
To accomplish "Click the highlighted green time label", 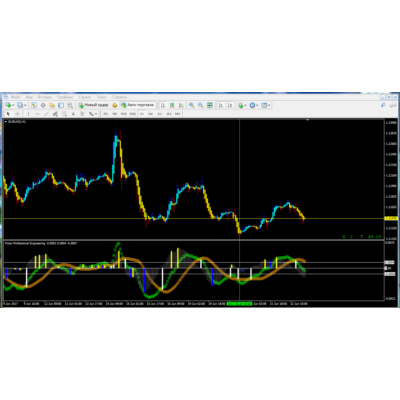I will click(239, 304).
